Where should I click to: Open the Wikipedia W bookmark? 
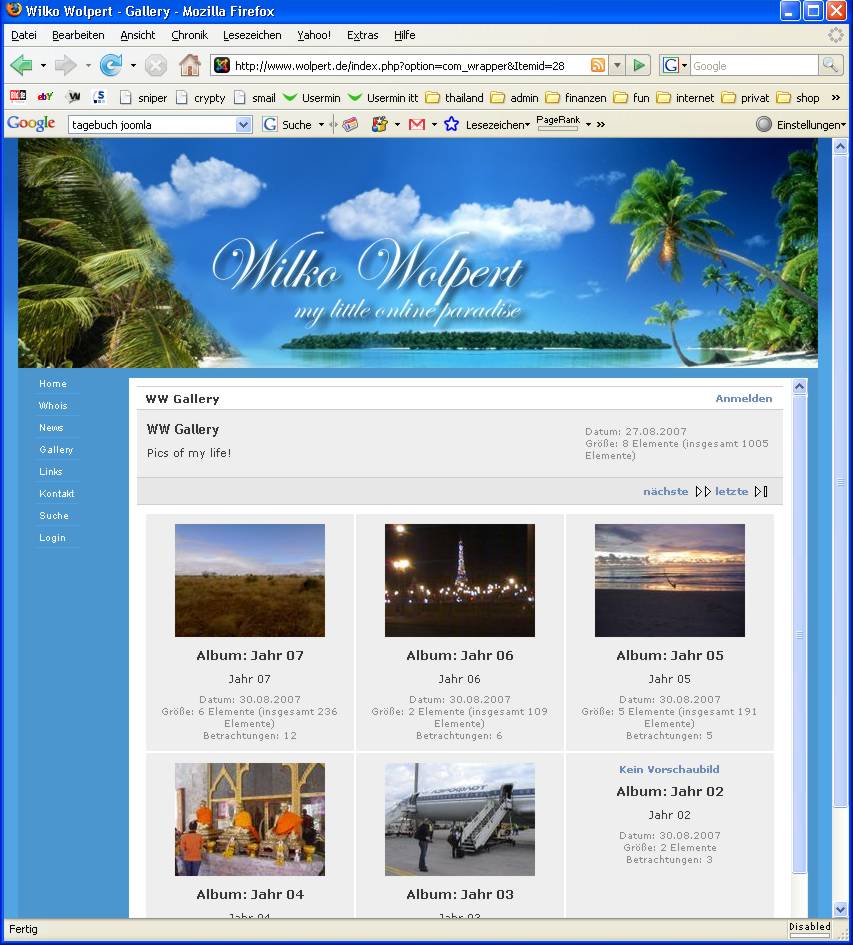click(74, 97)
